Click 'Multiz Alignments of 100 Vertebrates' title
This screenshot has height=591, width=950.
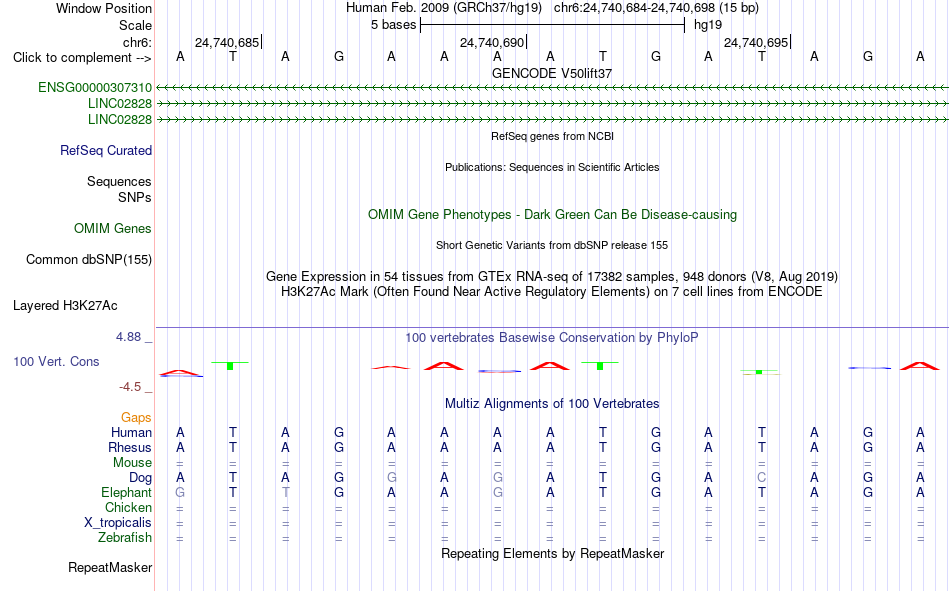(x=552, y=404)
